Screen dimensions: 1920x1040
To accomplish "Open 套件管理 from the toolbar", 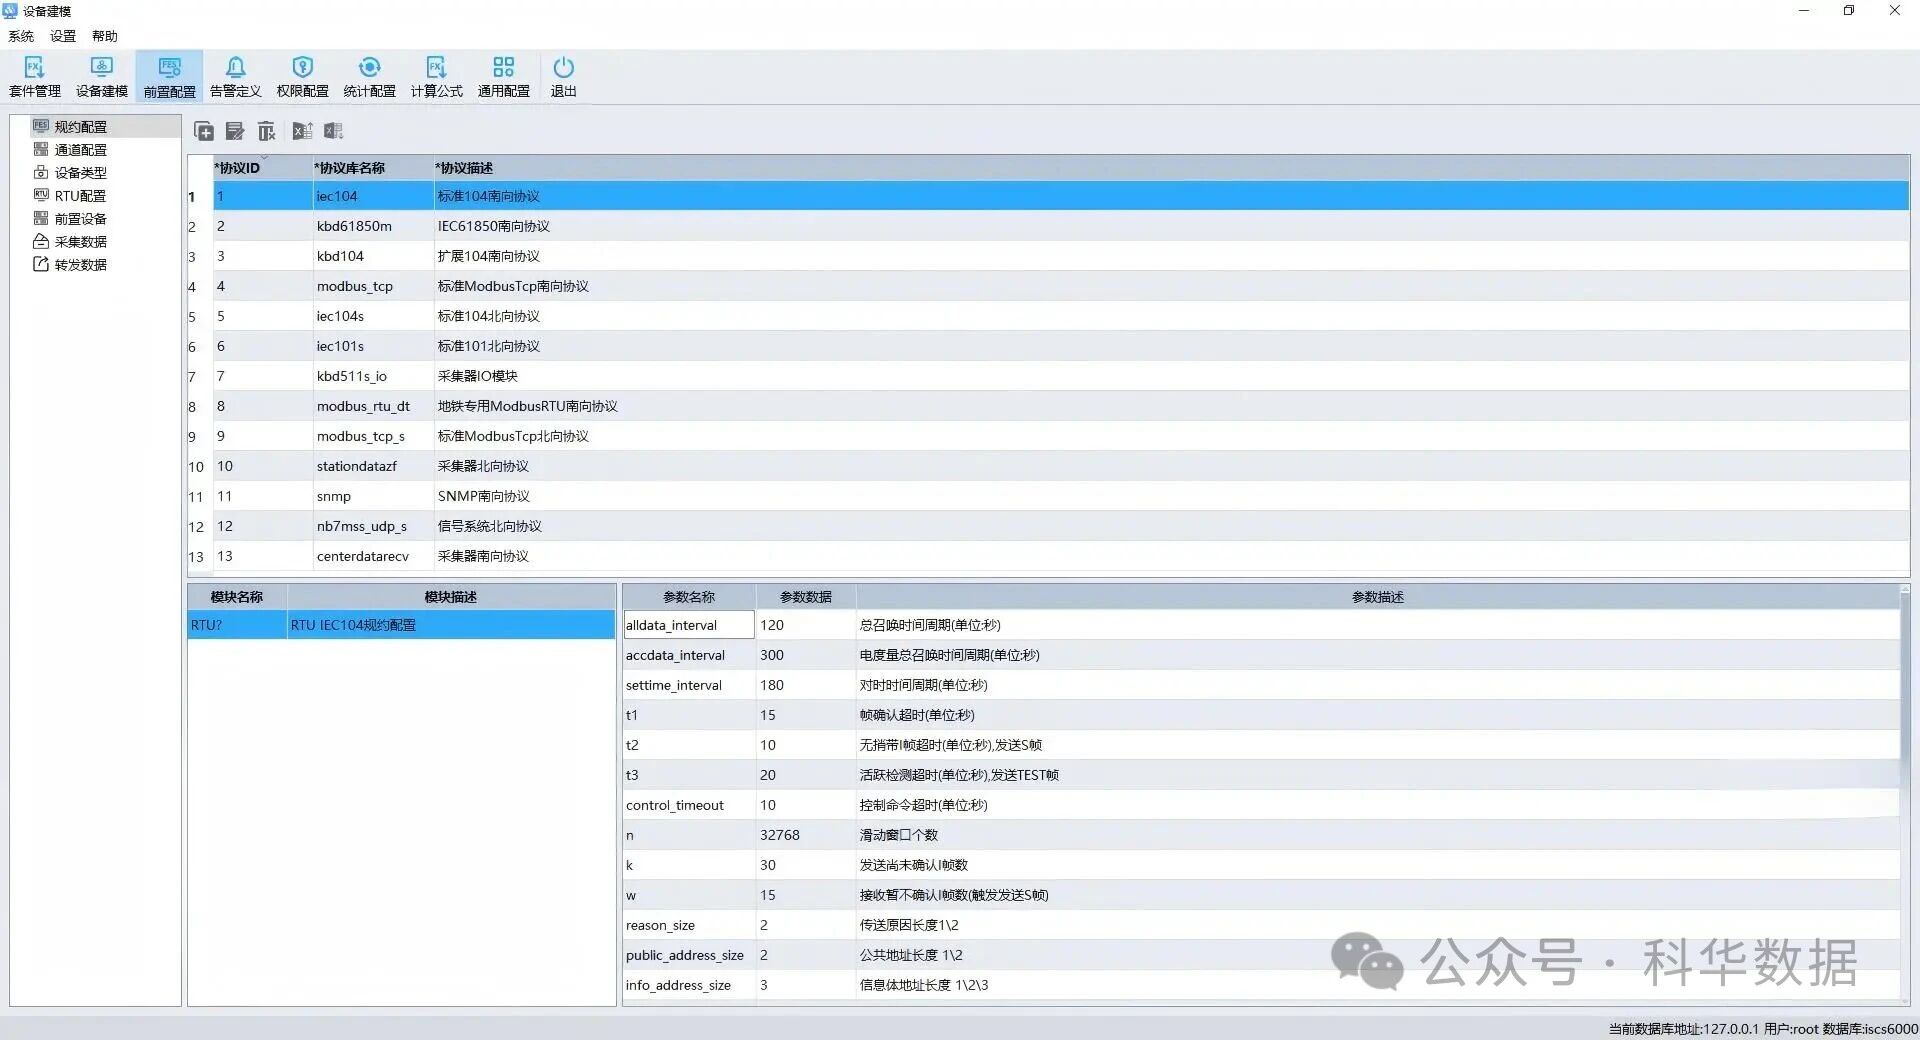I will [35, 76].
